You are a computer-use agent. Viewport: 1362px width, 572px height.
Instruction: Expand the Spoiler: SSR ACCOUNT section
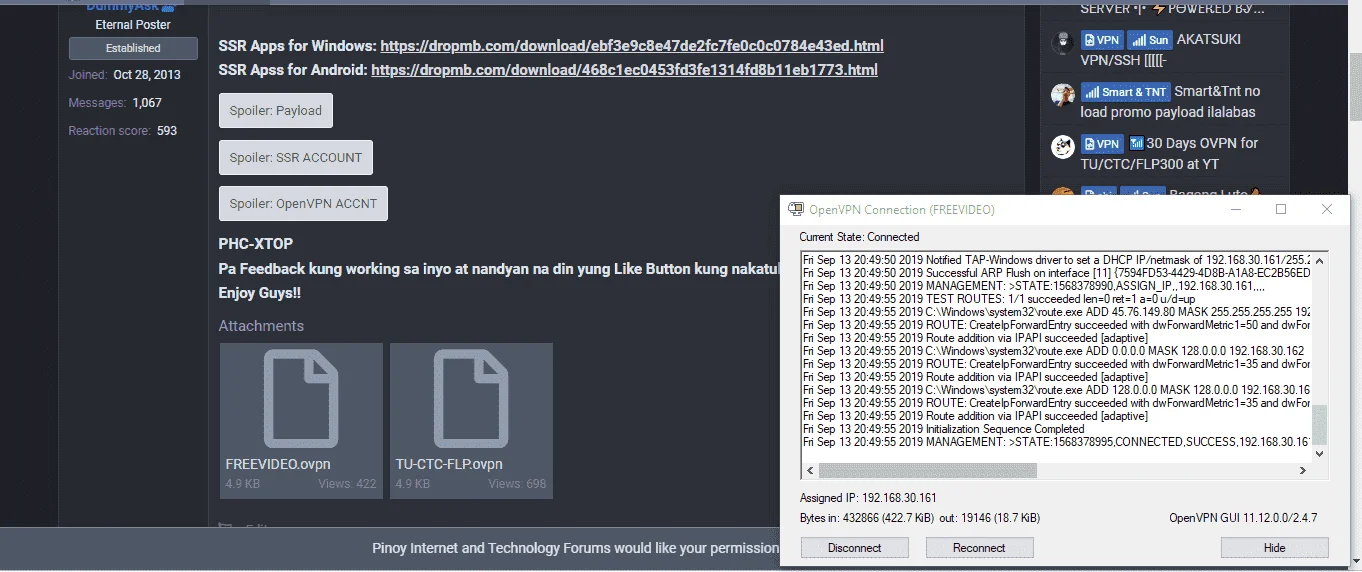tap(296, 157)
